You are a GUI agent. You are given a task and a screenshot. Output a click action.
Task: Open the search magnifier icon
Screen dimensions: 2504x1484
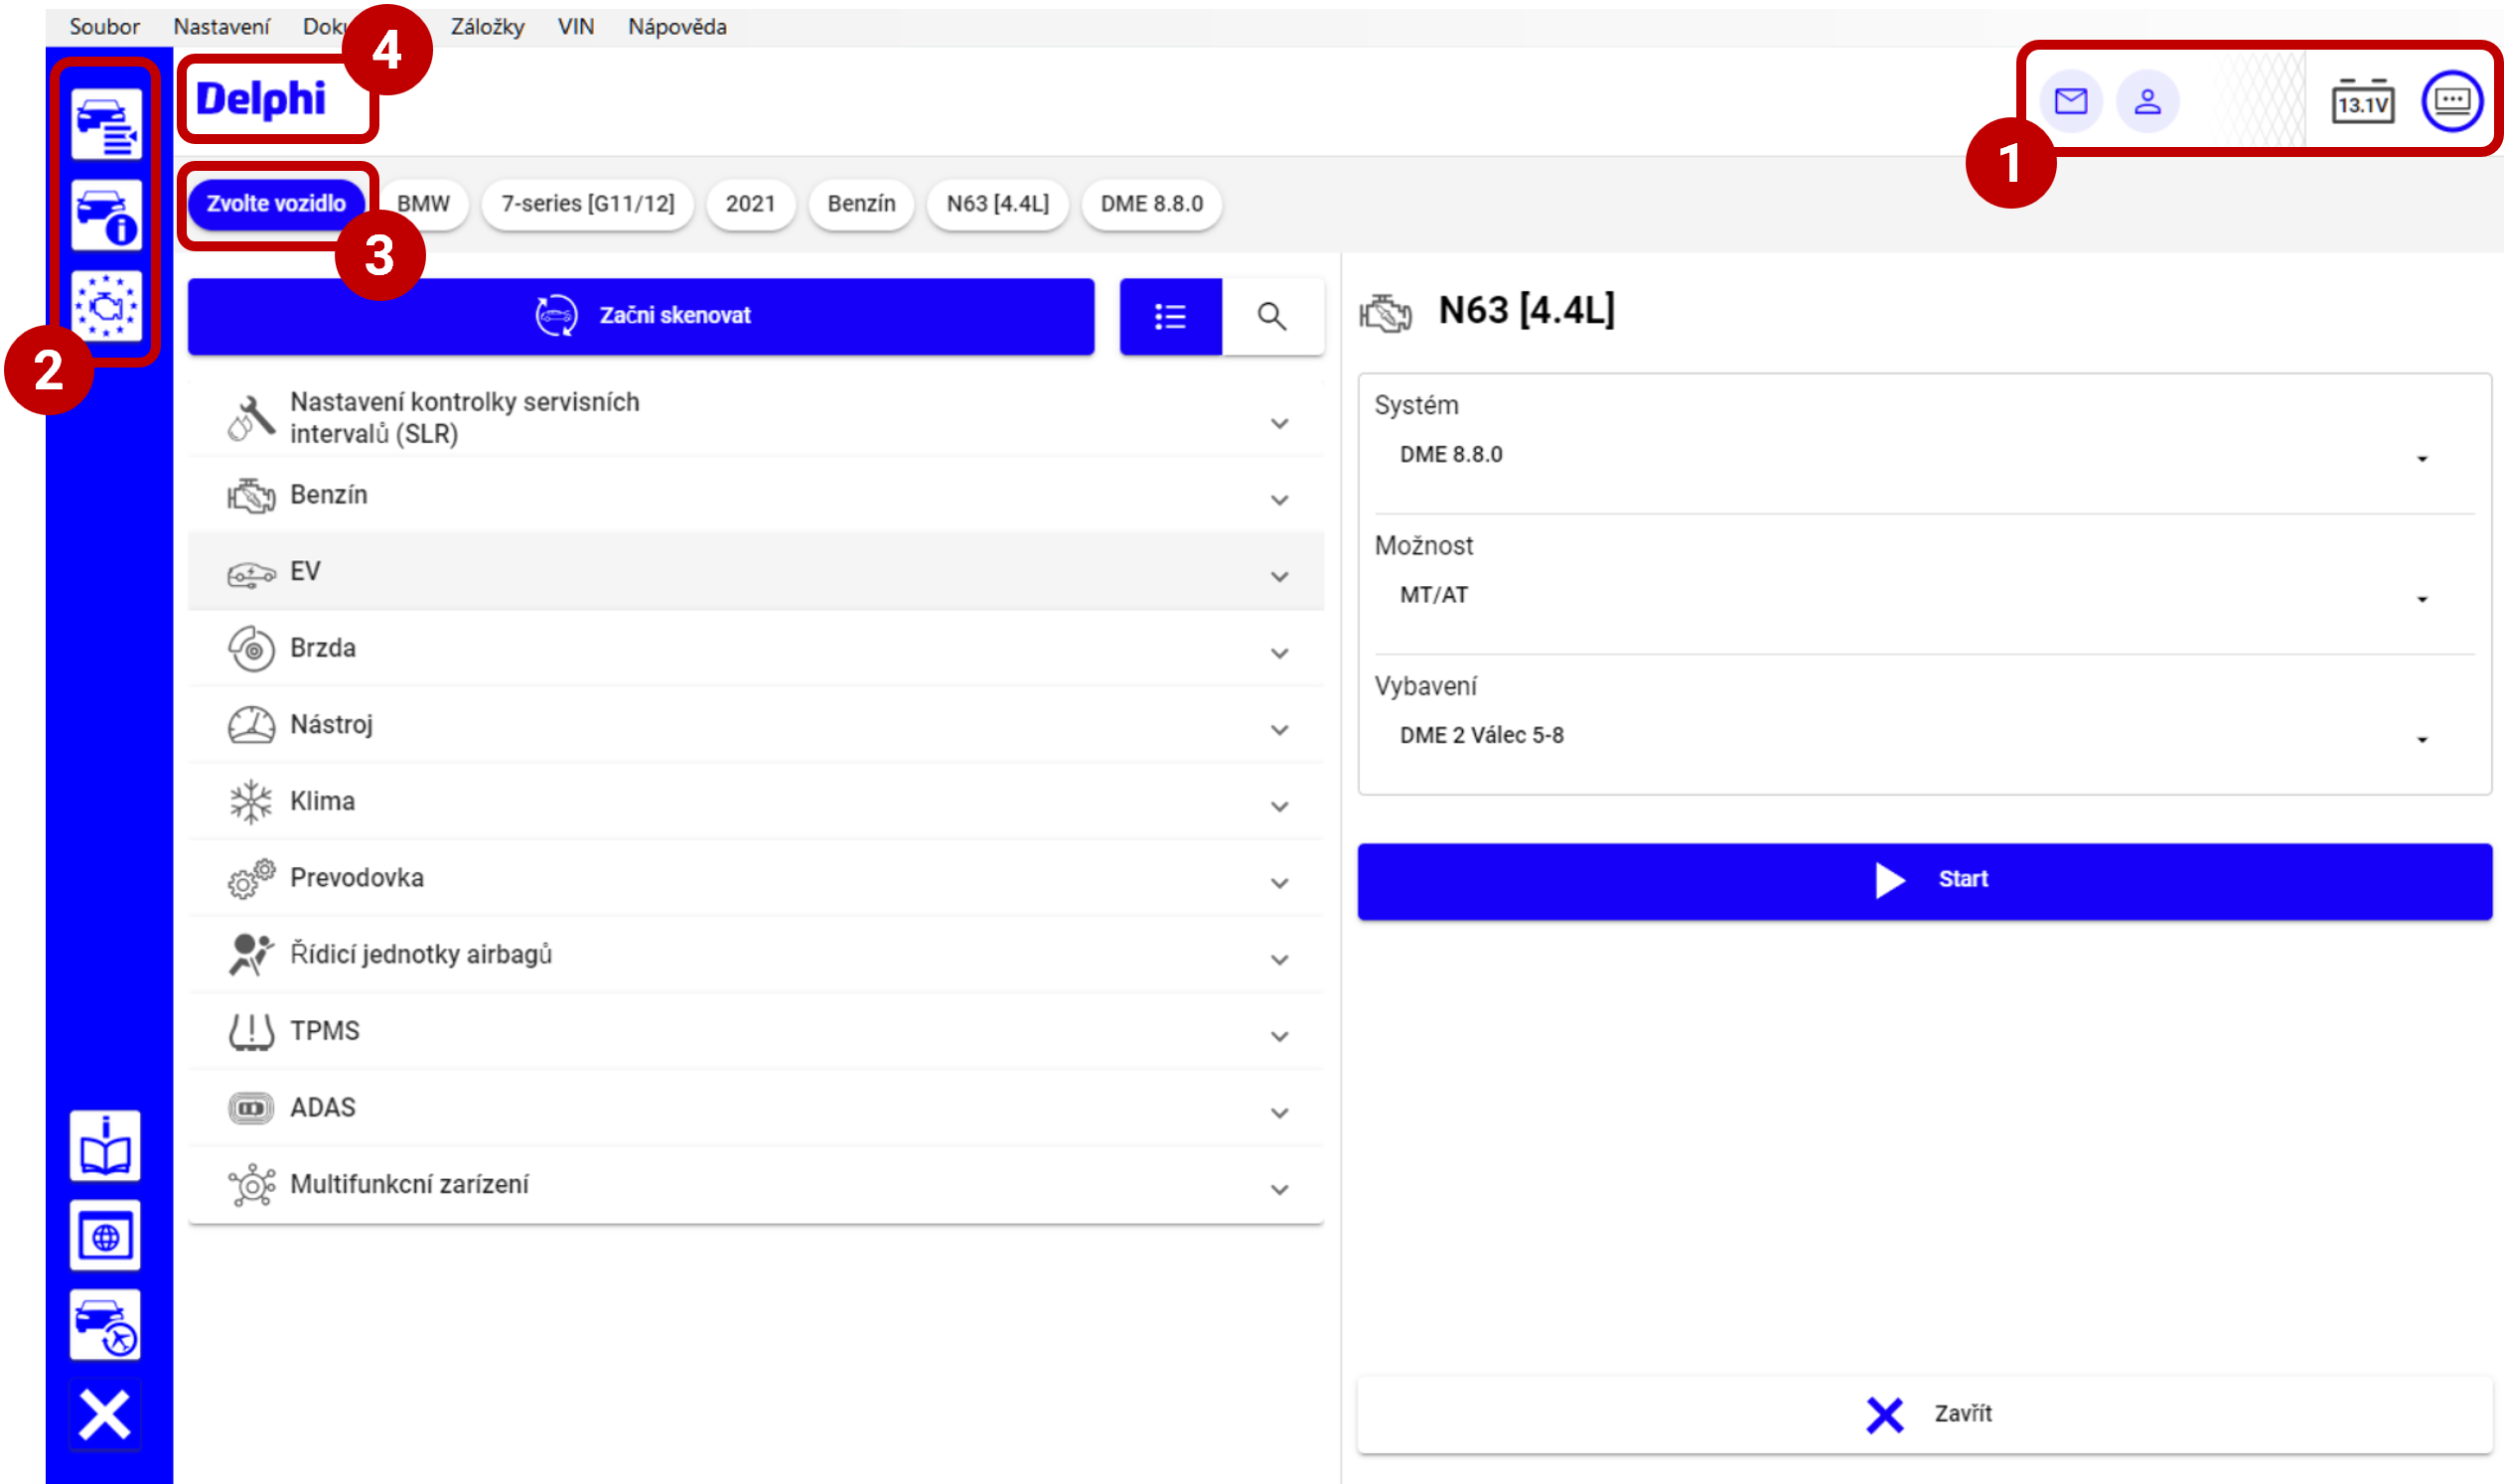(1272, 317)
